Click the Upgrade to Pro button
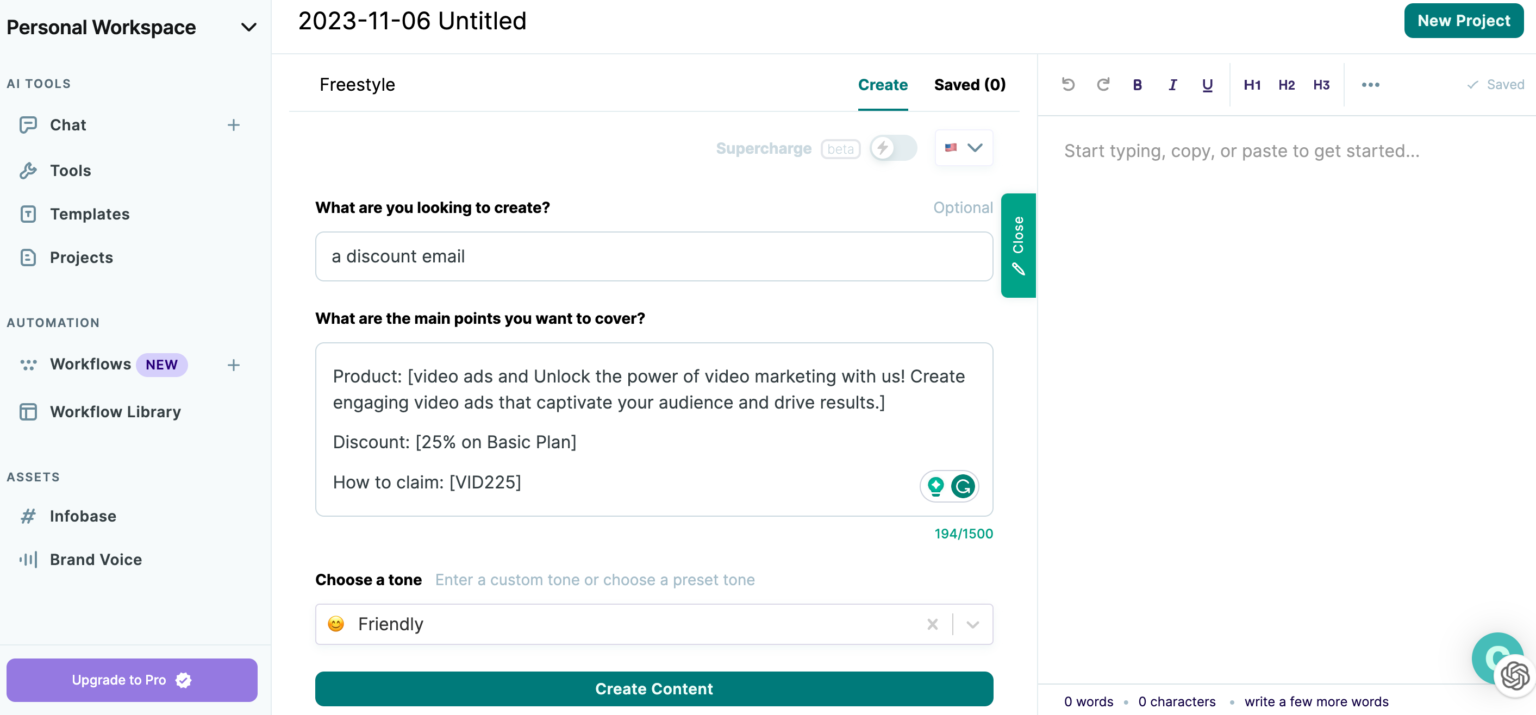Viewport: 1536px width, 715px height. (x=131, y=680)
